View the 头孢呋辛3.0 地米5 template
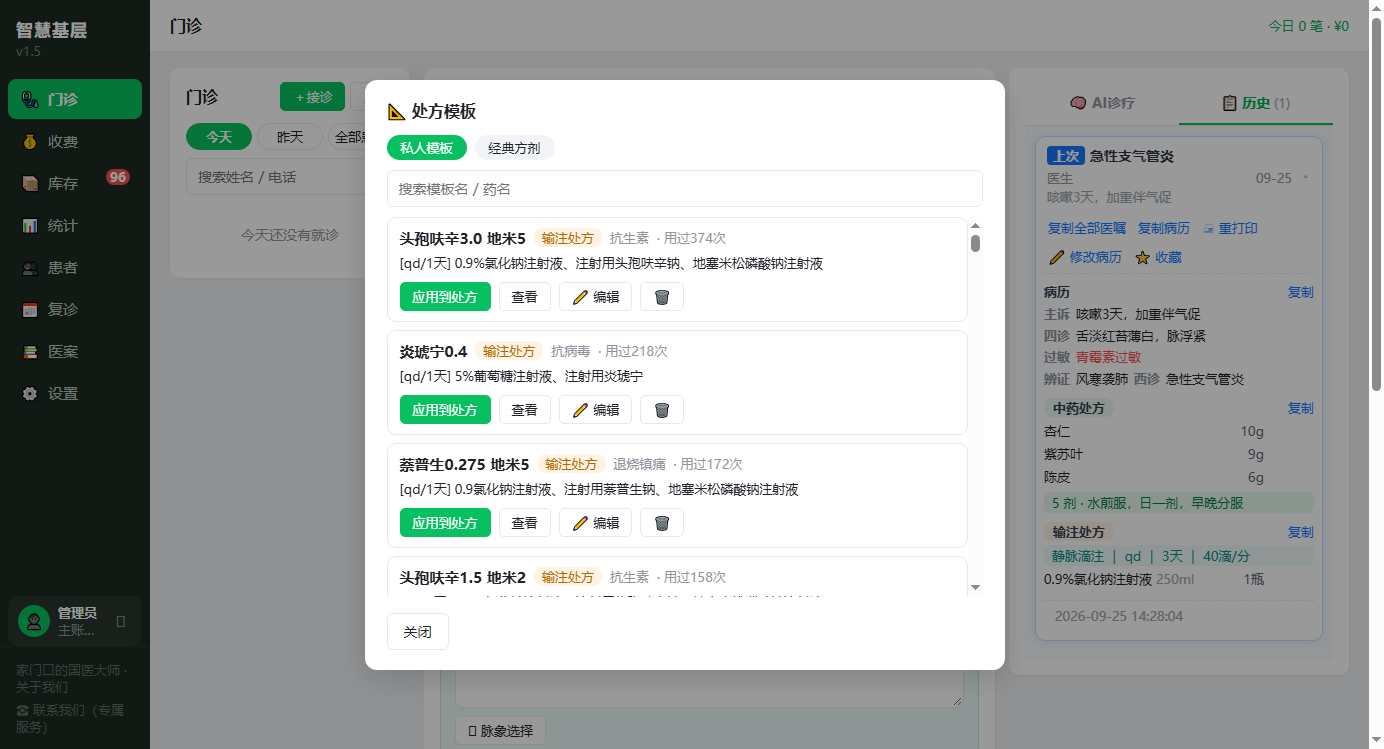The height and width of the screenshot is (749, 1384). pyautogui.click(x=525, y=297)
